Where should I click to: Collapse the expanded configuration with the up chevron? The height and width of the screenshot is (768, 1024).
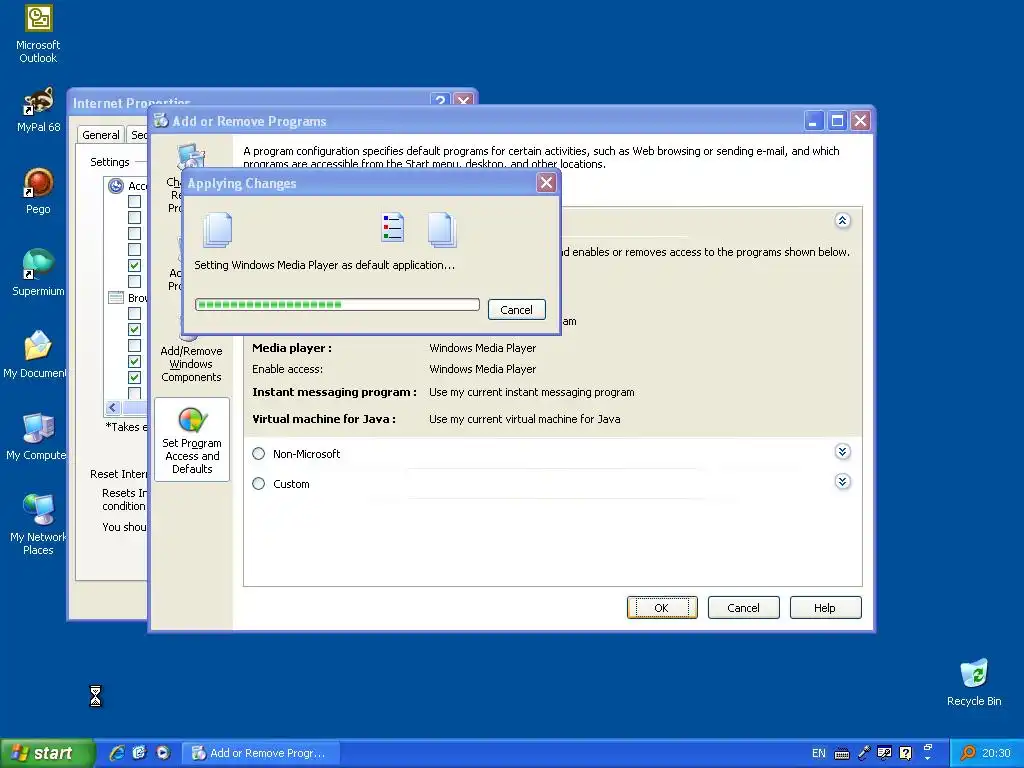coord(842,220)
